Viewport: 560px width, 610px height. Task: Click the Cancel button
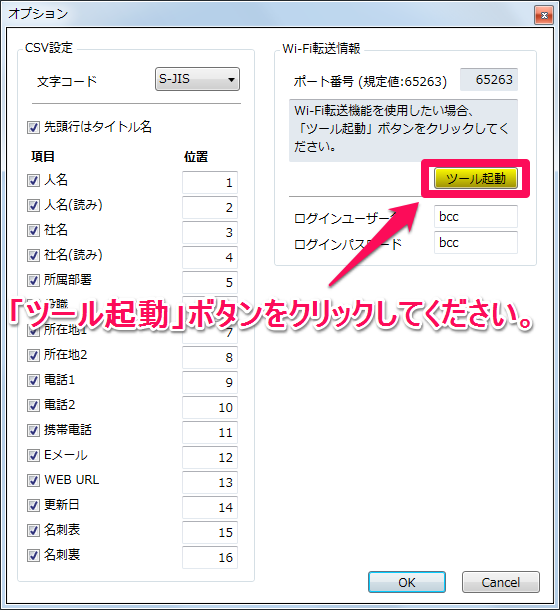click(x=500, y=582)
